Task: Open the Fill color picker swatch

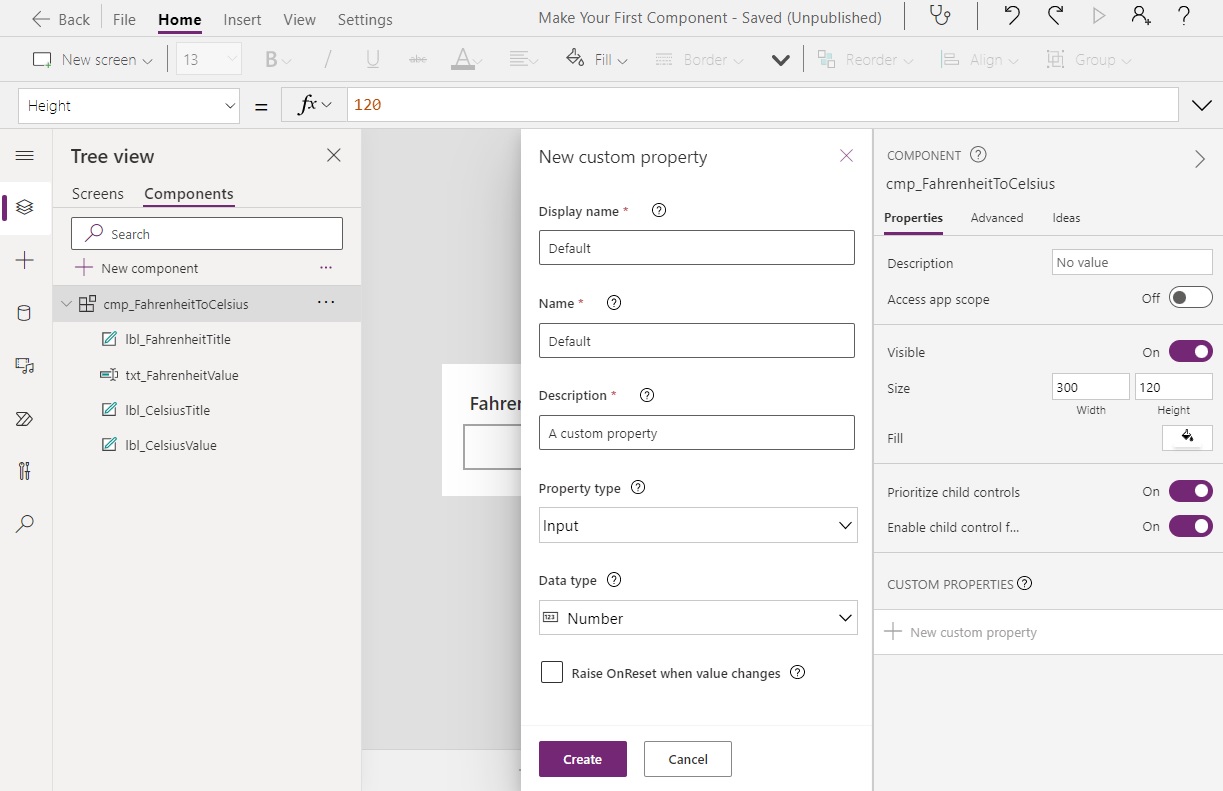Action: (1187, 437)
